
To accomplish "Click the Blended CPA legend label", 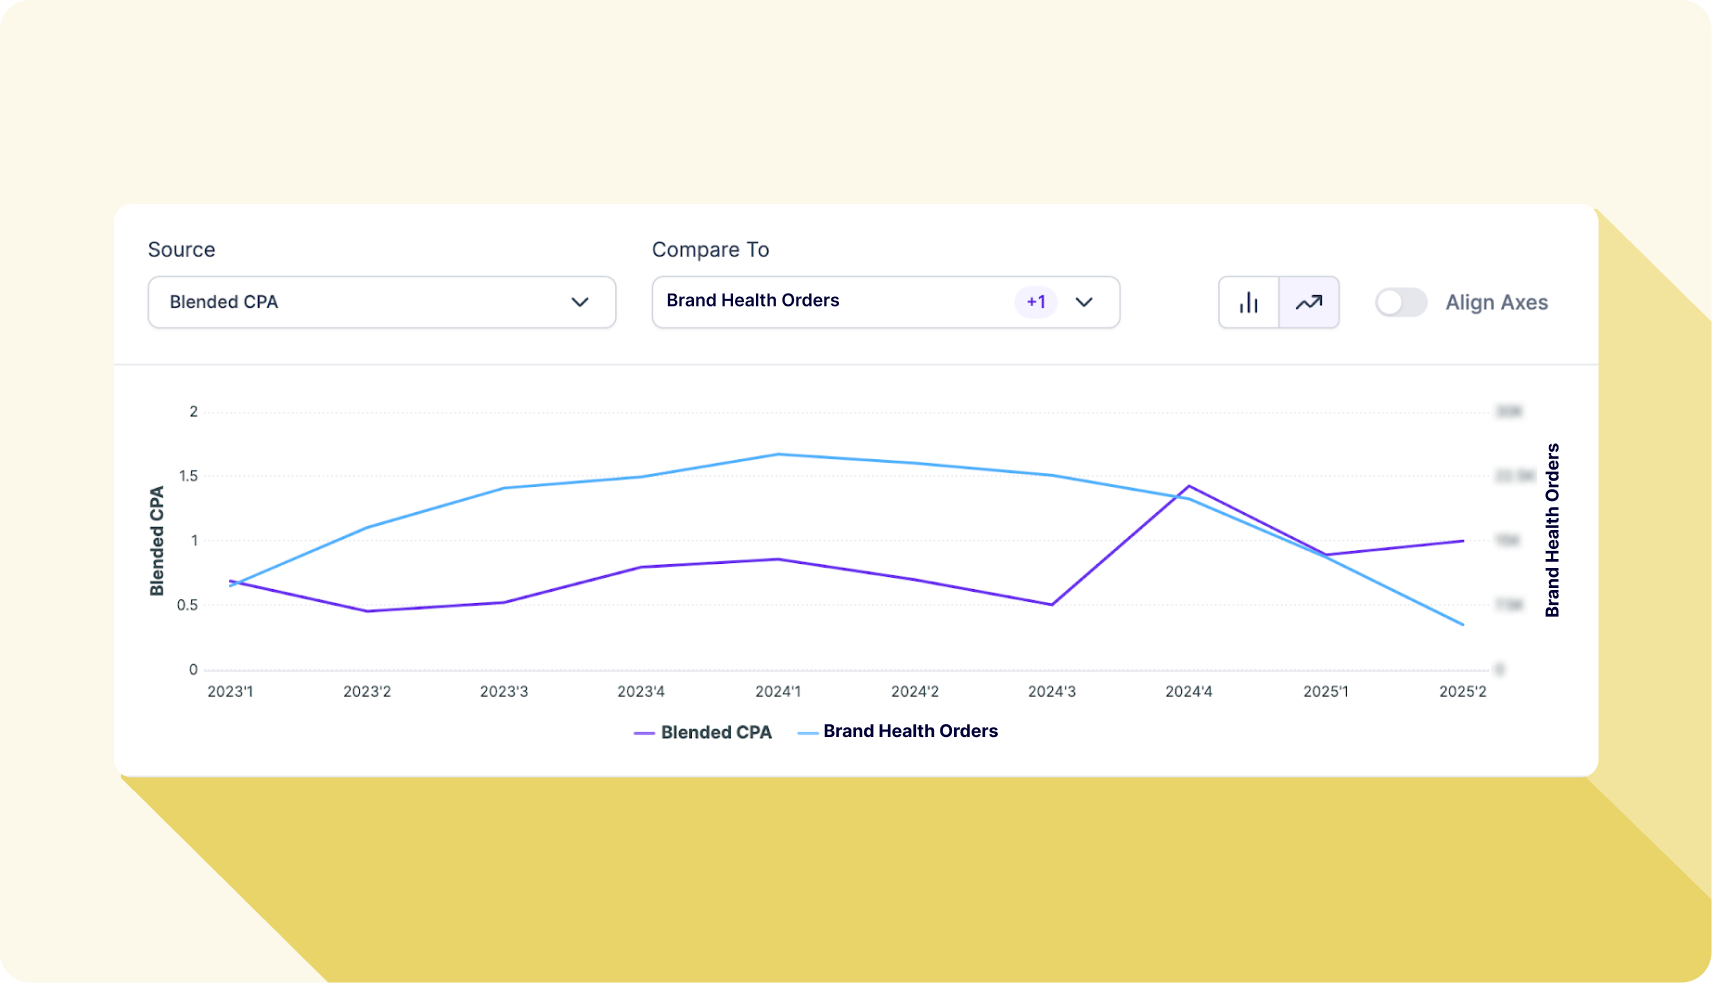I will pyautogui.click(x=716, y=732).
